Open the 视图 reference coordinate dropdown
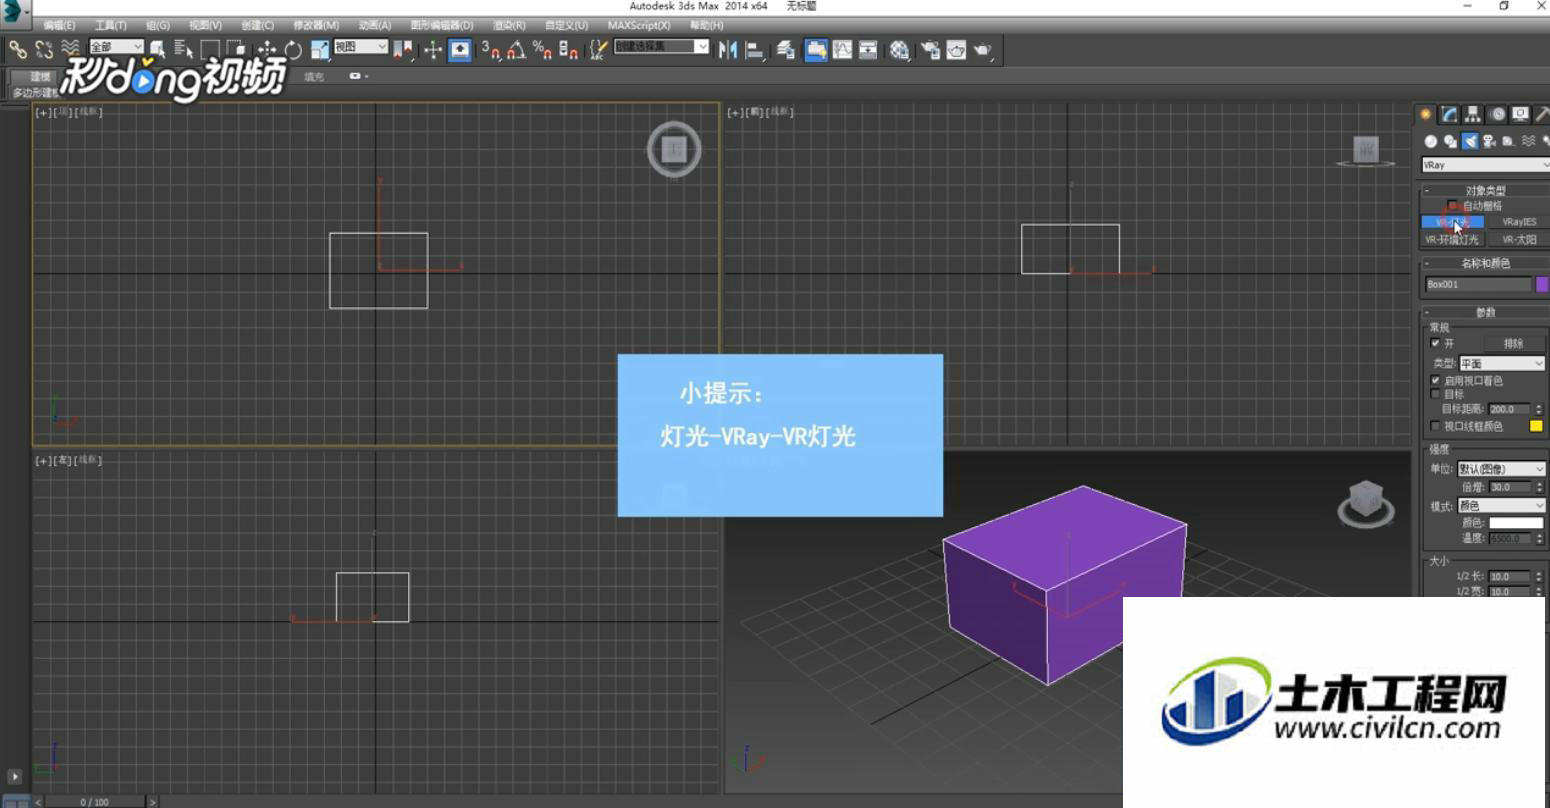 tap(360, 47)
